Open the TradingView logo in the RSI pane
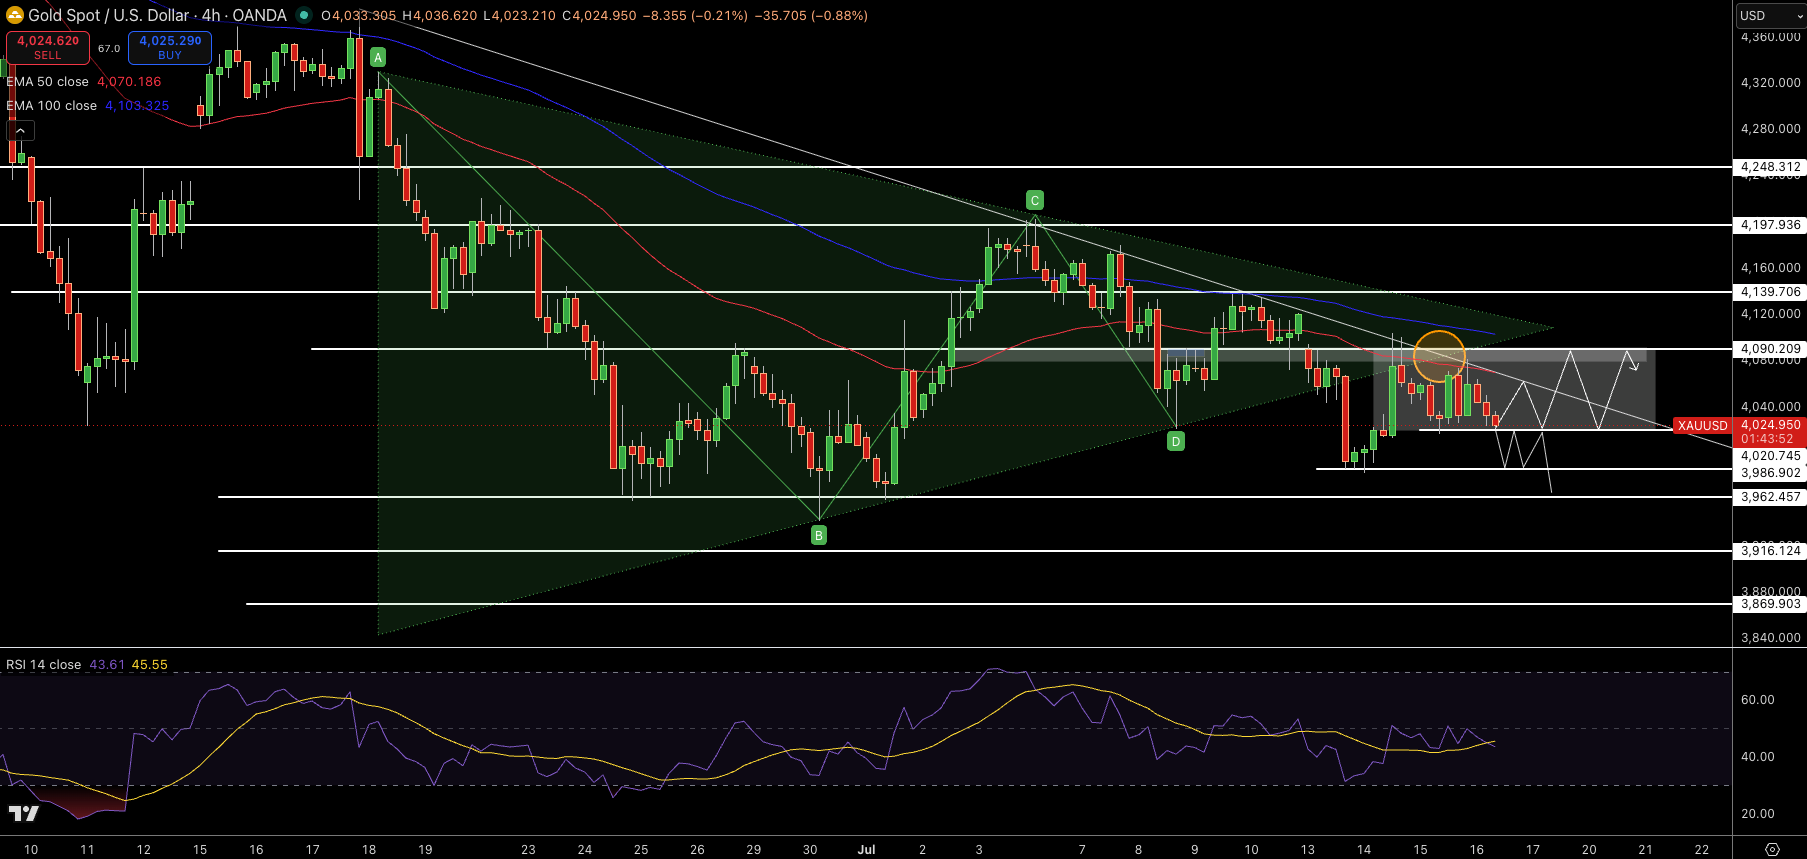Screen dimensions: 1807x859 pyautogui.click(x=24, y=814)
